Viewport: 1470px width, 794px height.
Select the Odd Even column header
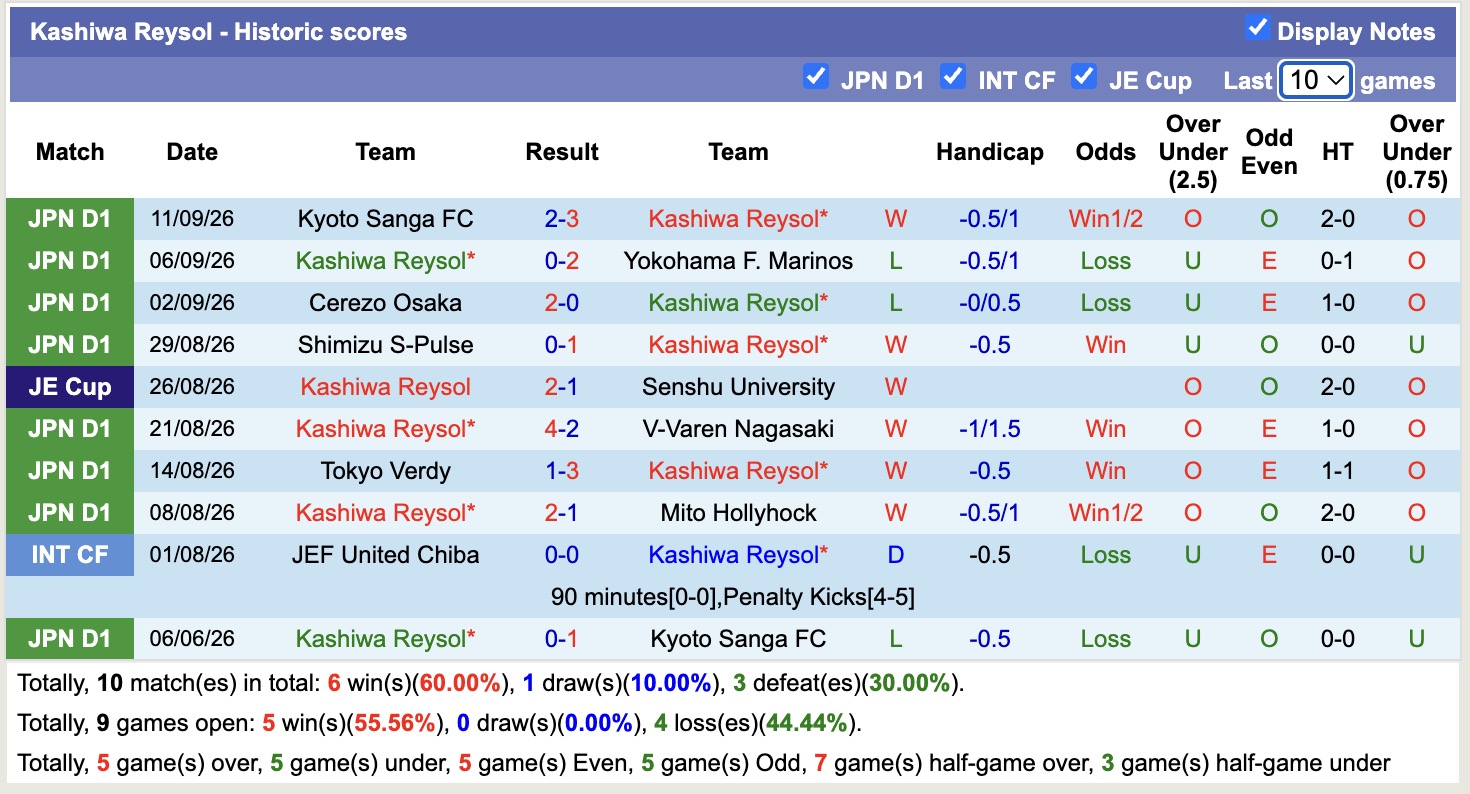pos(1269,152)
